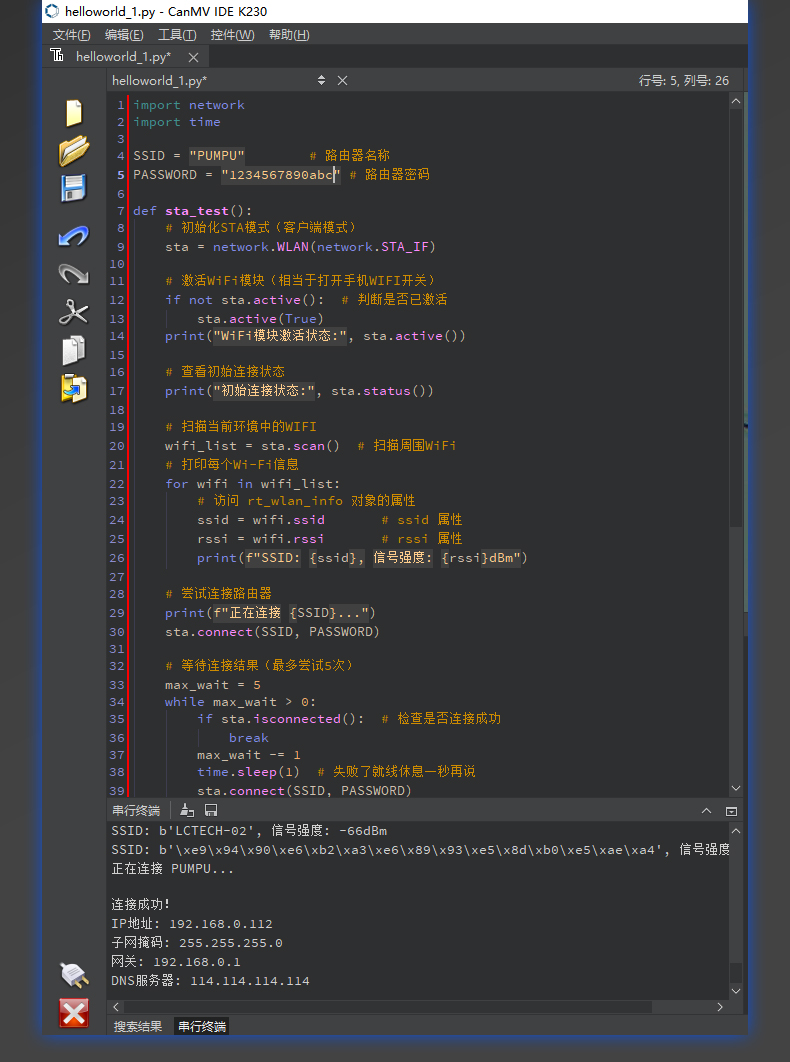
Task: Undo the last edit with blue arrow
Action: click(x=74, y=236)
